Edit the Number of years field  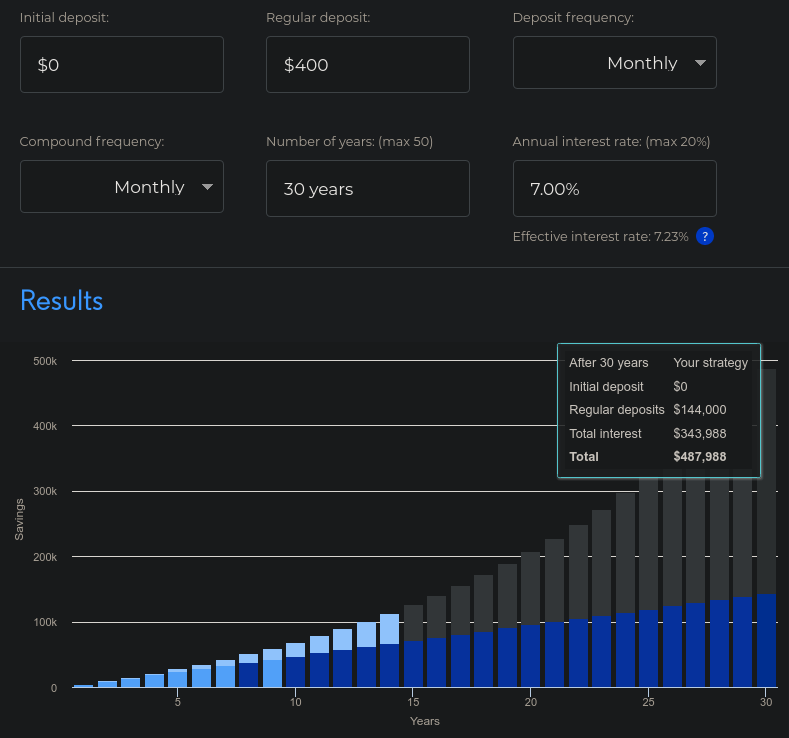coord(368,189)
